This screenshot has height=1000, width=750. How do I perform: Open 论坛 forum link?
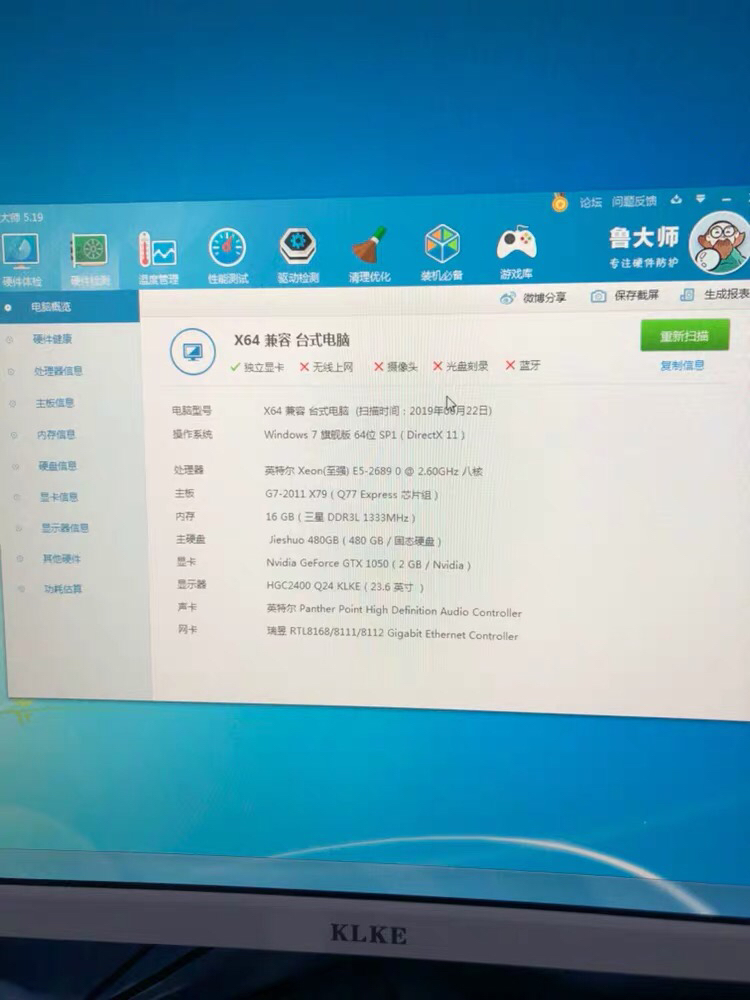[591, 202]
